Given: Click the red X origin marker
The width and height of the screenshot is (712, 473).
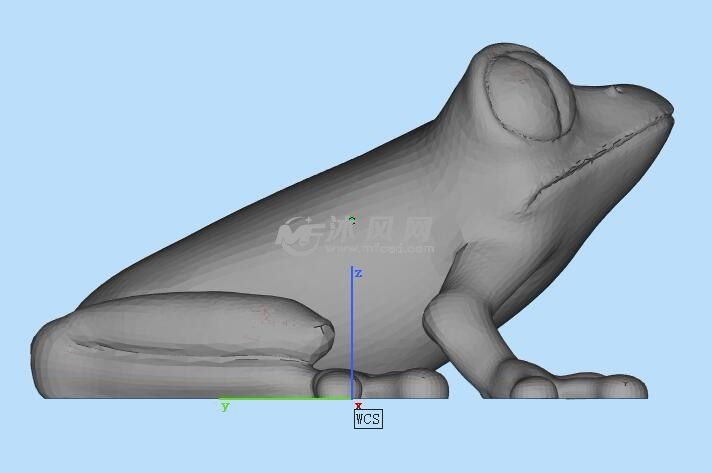Looking at the screenshot, I should pos(358,405).
